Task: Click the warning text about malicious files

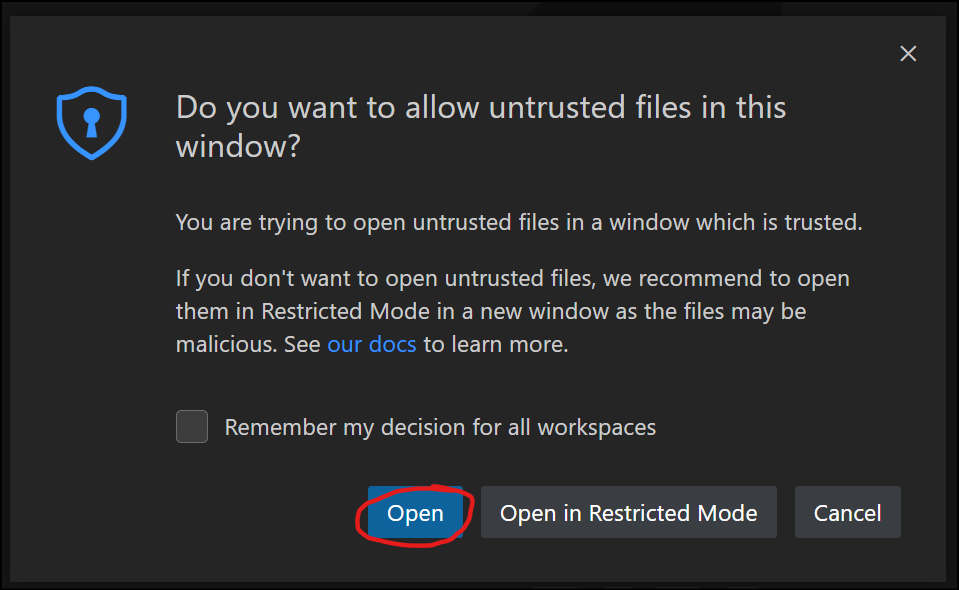Action: [x=512, y=310]
